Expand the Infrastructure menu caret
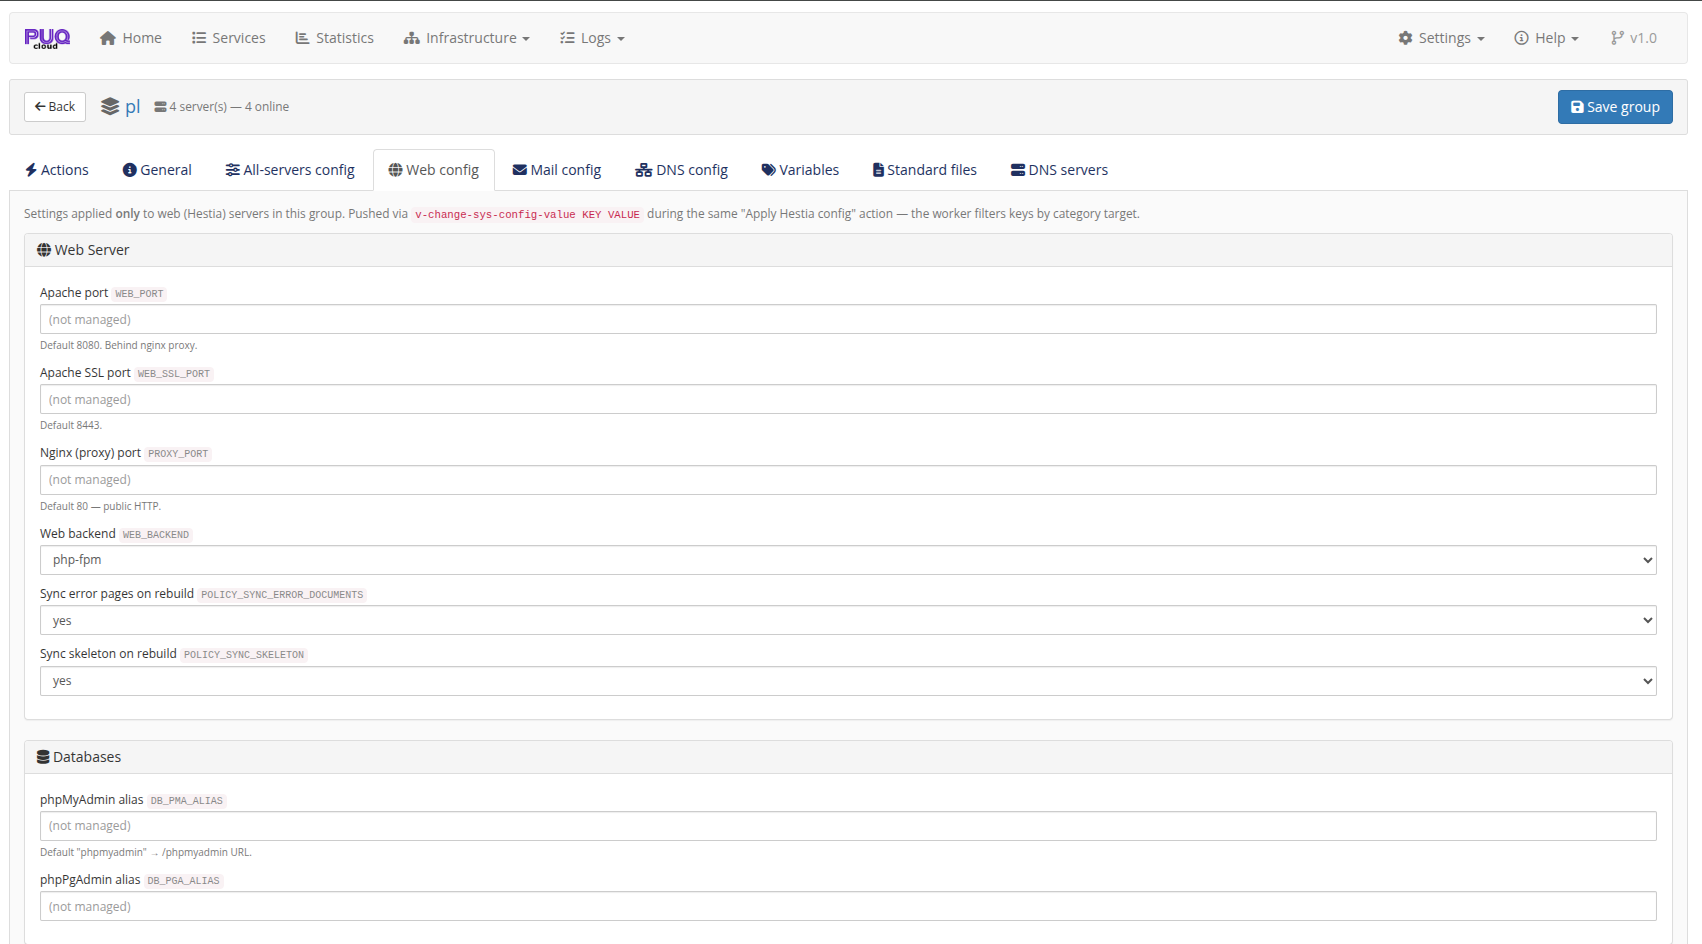The image size is (1702, 944). pyautogui.click(x=526, y=39)
